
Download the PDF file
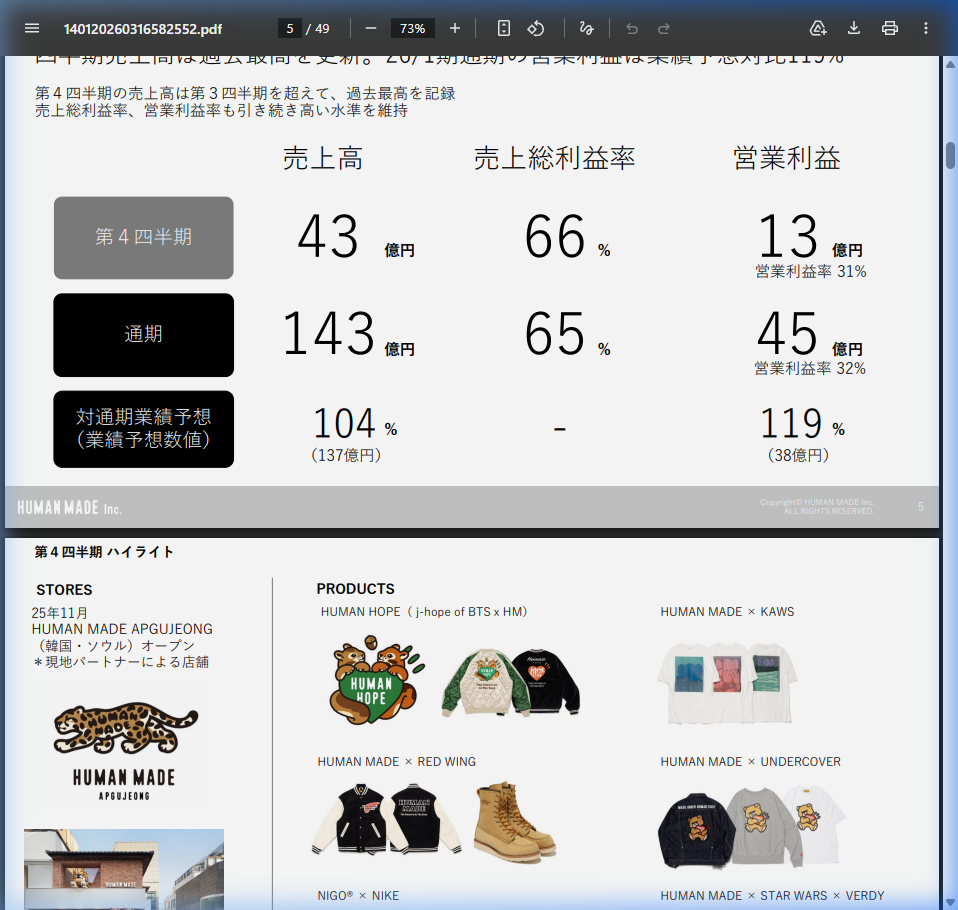coord(854,28)
